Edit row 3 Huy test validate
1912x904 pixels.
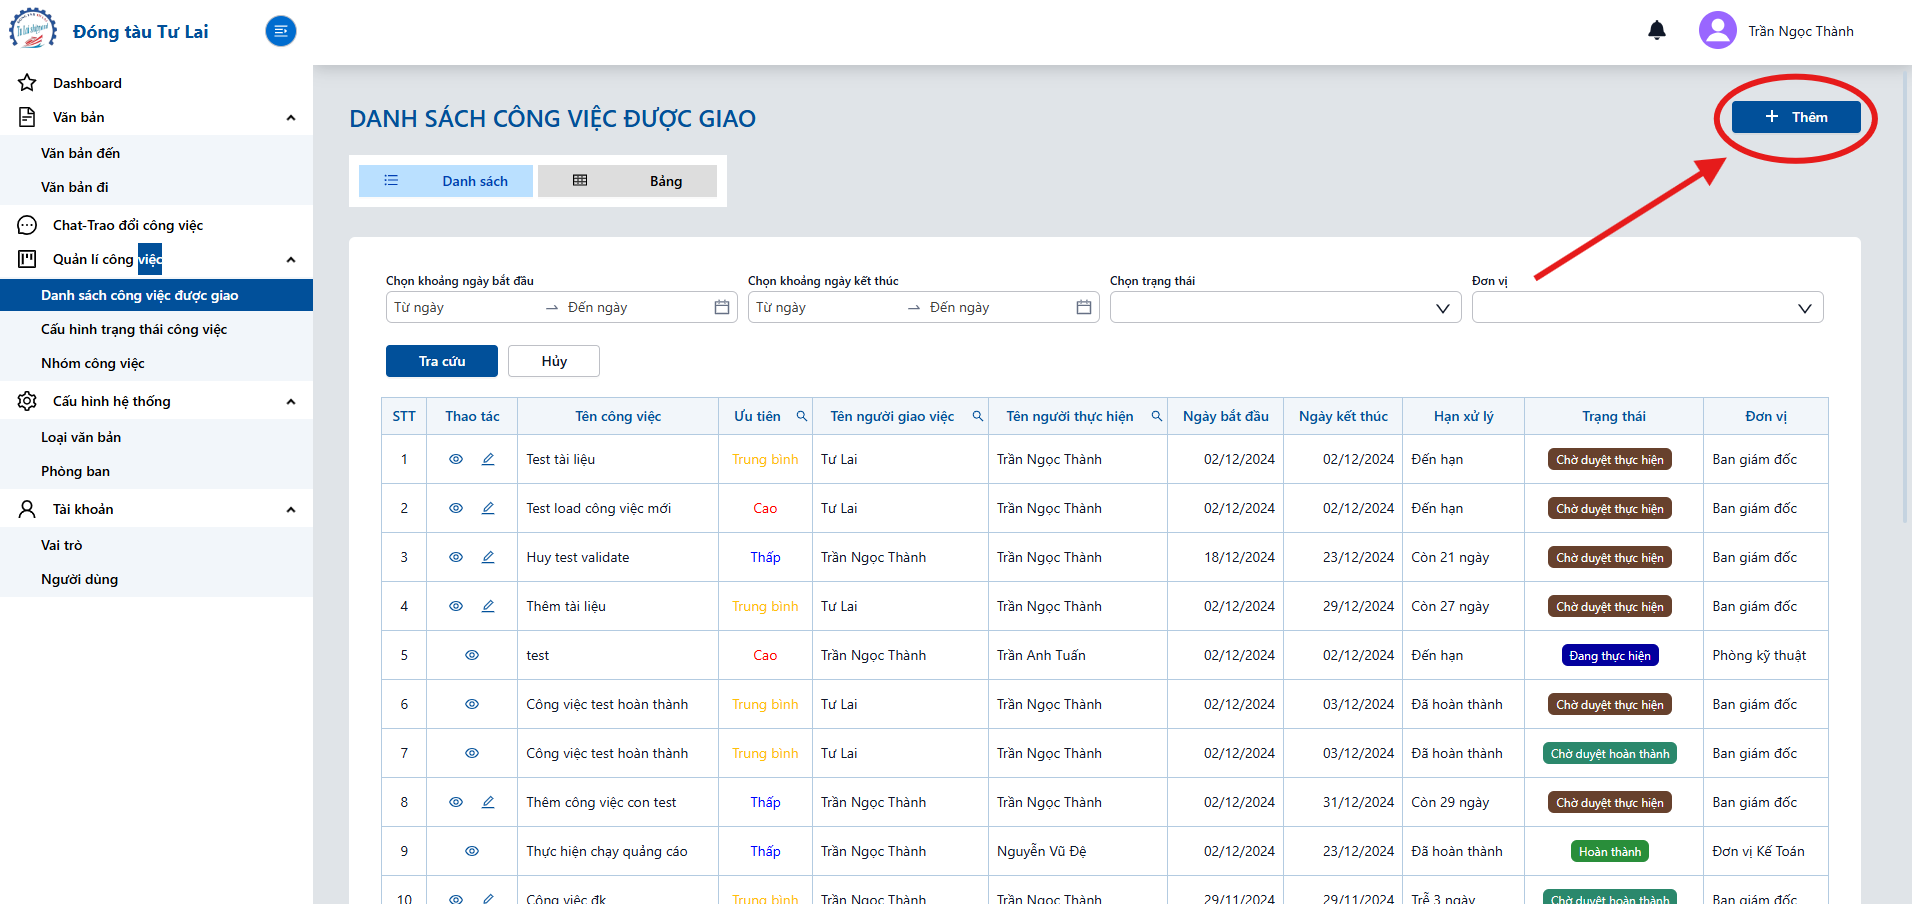point(488,557)
